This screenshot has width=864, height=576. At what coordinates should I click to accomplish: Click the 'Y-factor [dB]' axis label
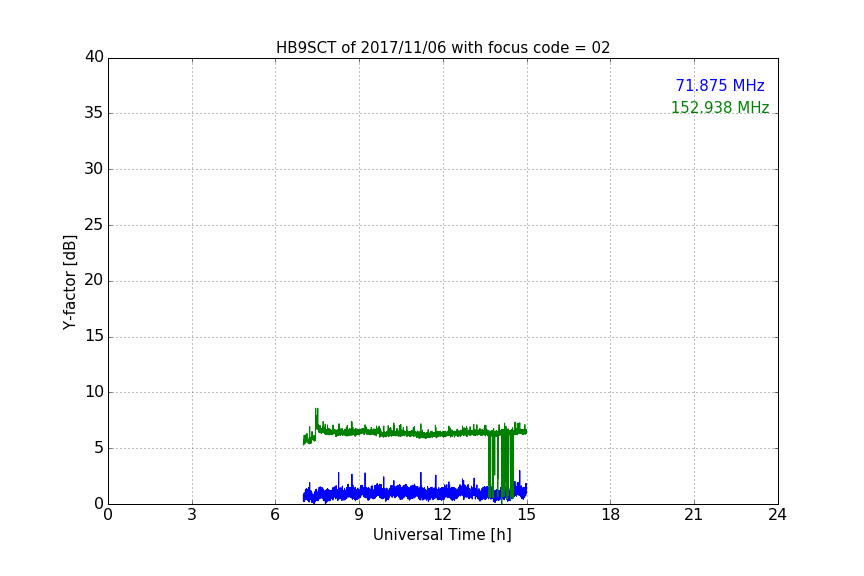click(x=69, y=282)
